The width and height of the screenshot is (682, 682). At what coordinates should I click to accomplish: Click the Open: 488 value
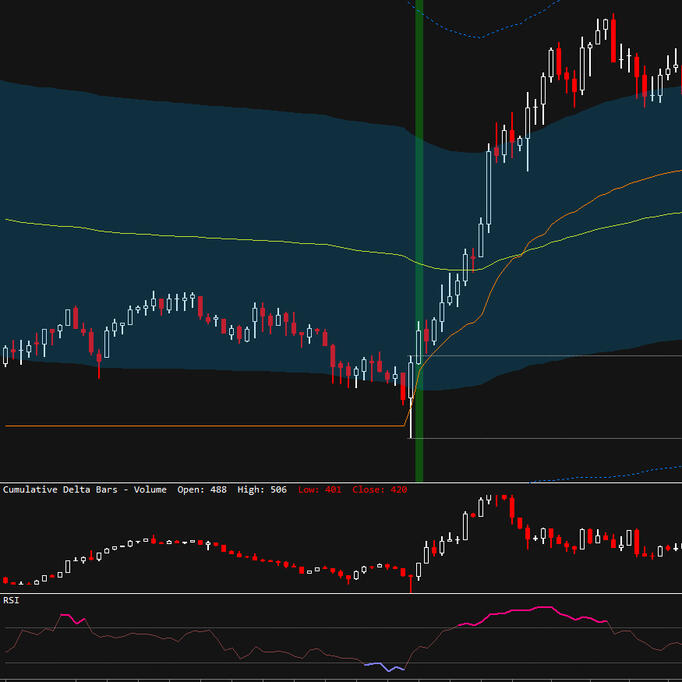pyautogui.click(x=202, y=489)
